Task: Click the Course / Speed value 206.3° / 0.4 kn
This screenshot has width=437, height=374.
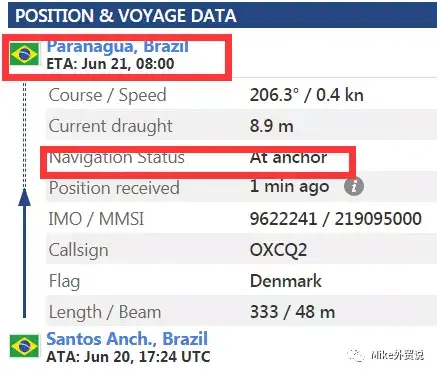Action: pos(307,95)
